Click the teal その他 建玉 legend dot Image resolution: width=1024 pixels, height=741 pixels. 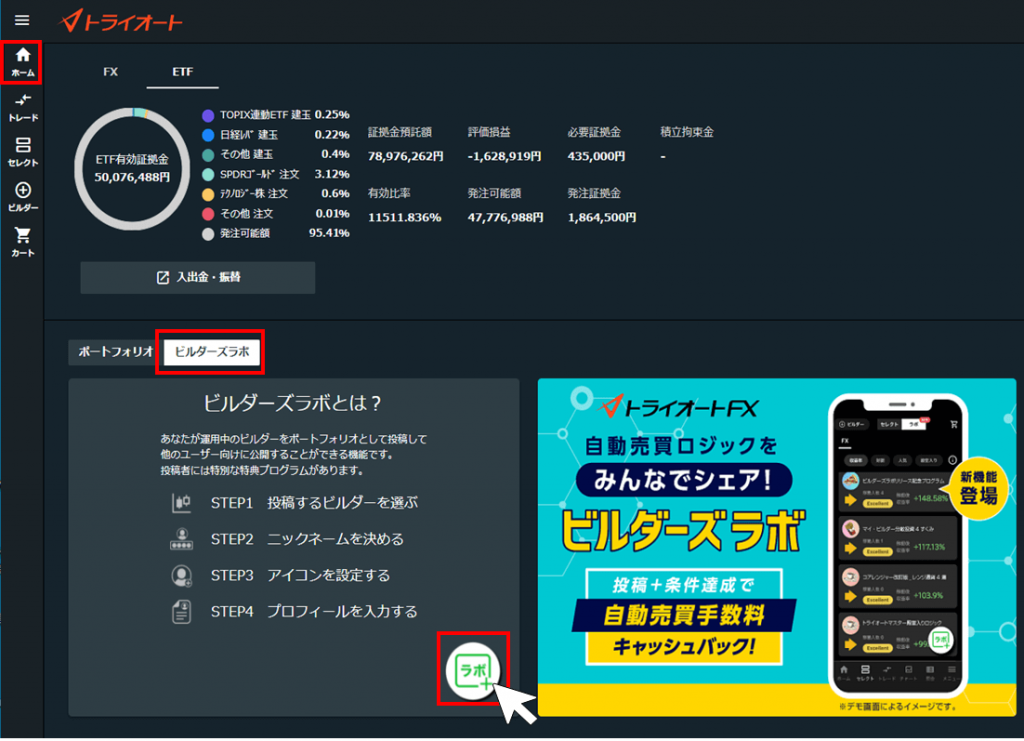[208, 155]
